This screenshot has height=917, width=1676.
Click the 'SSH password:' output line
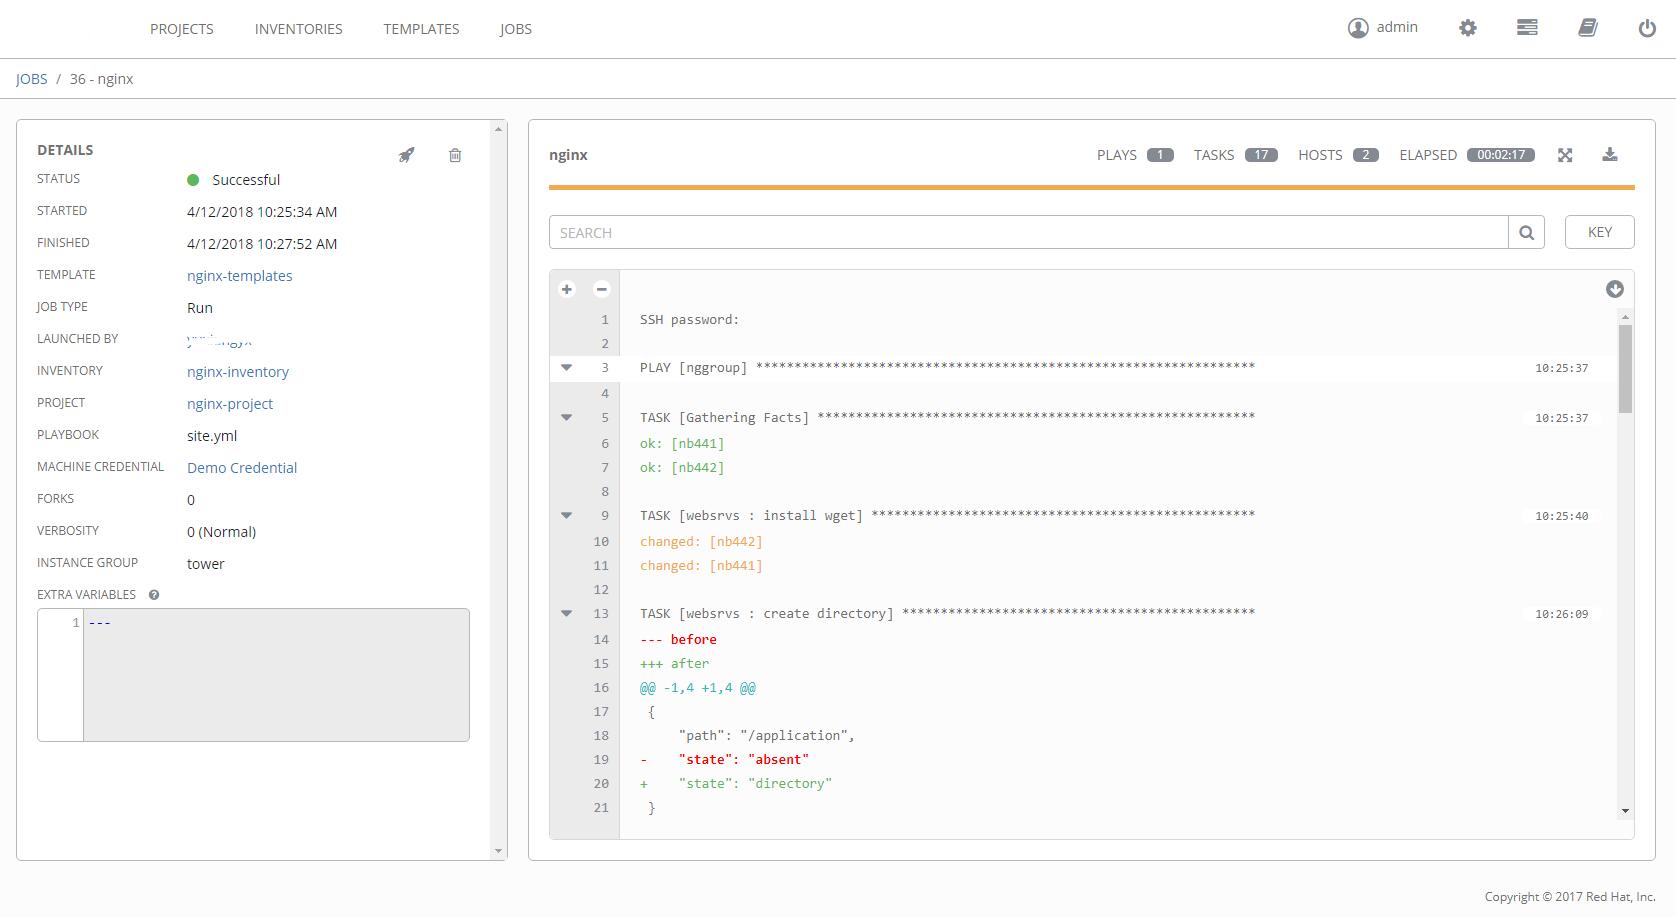click(689, 319)
